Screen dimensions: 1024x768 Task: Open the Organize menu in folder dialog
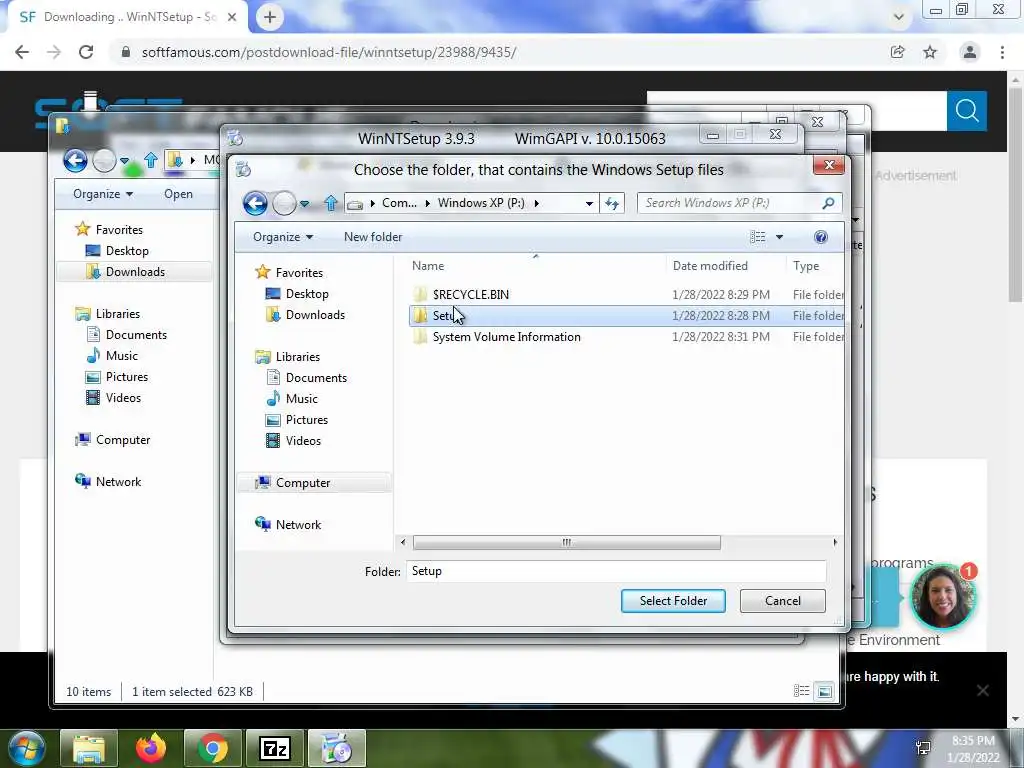point(283,237)
